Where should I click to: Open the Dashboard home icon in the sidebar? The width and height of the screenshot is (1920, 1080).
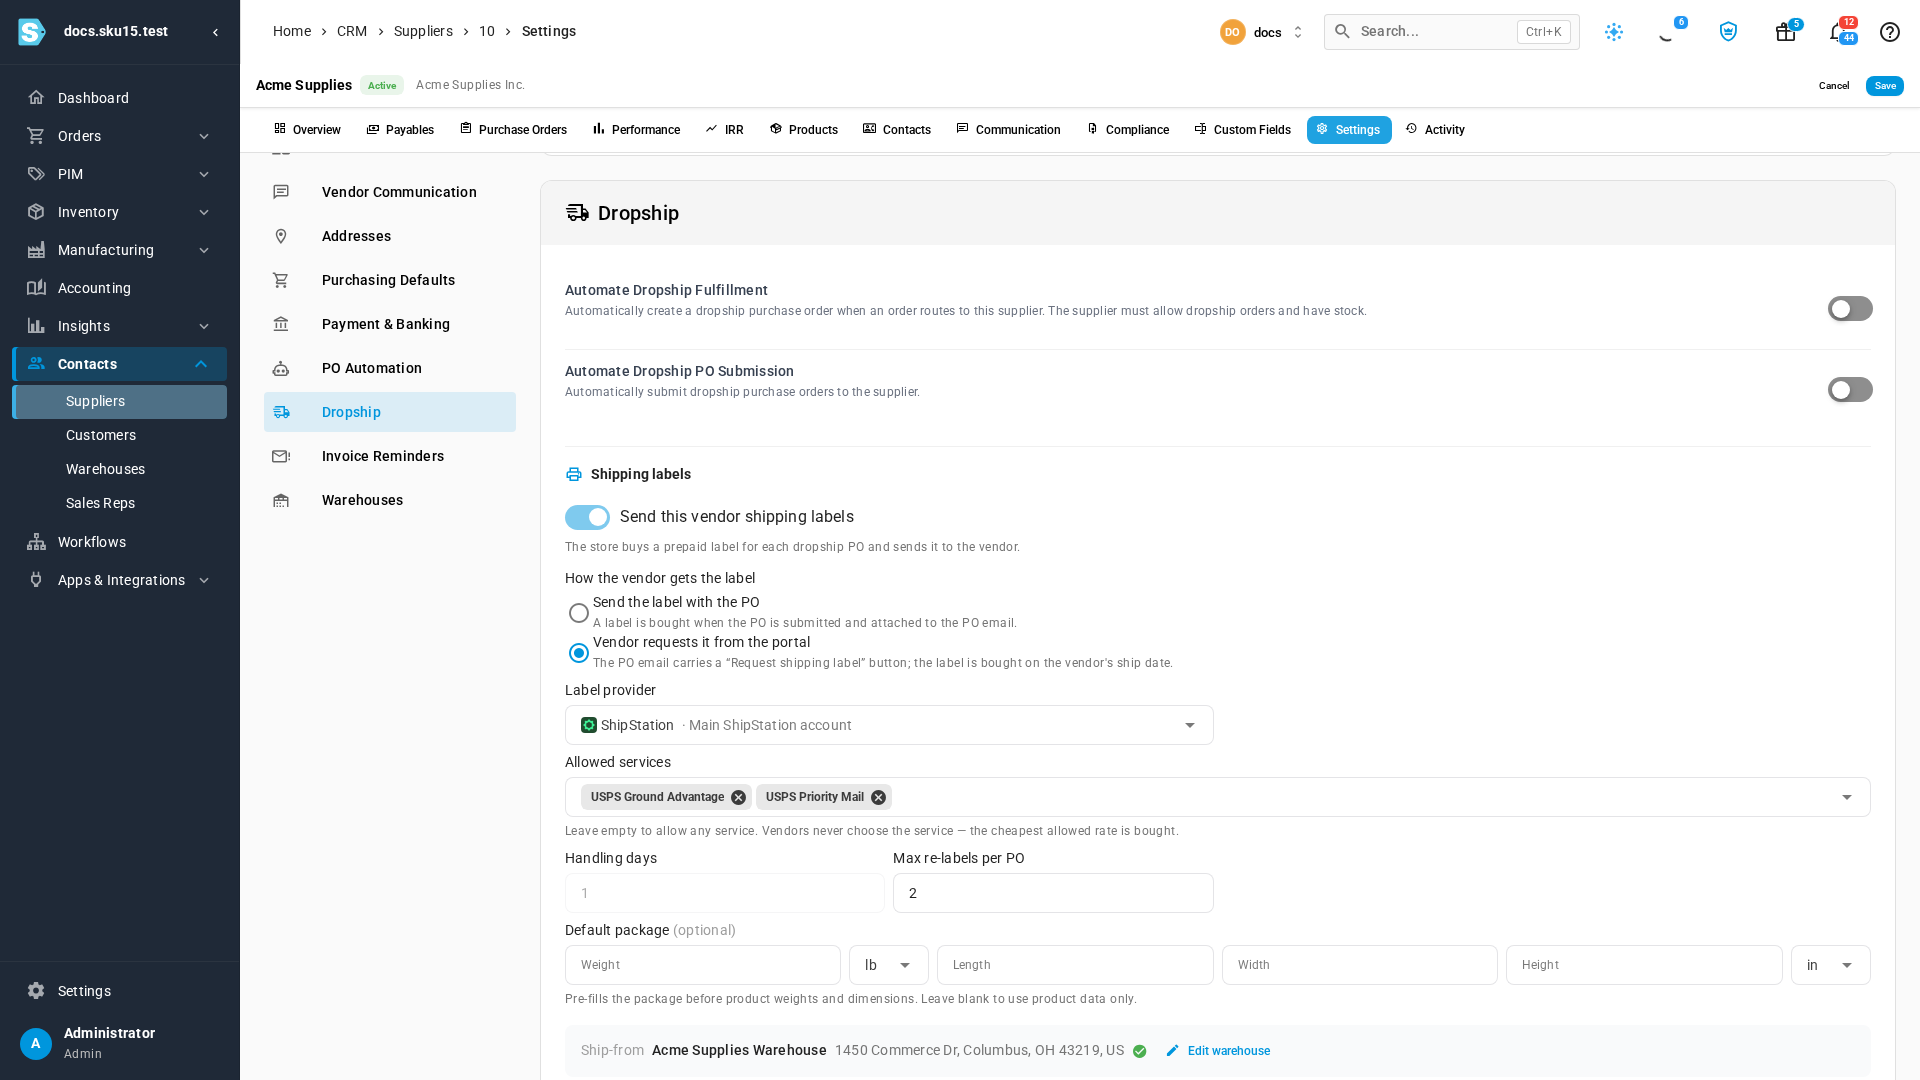tap(36, 98)
